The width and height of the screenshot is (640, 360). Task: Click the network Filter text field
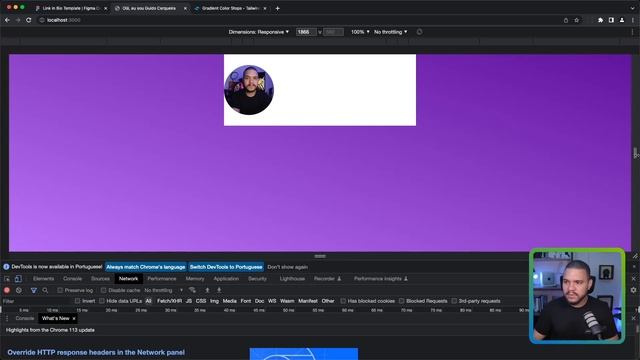click(37, 301)
